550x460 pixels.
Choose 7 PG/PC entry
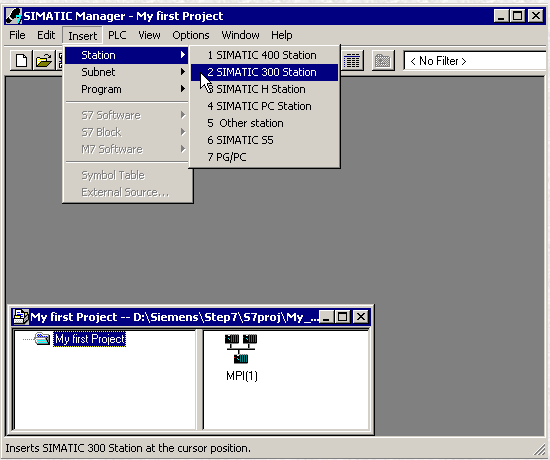[264, 157]
